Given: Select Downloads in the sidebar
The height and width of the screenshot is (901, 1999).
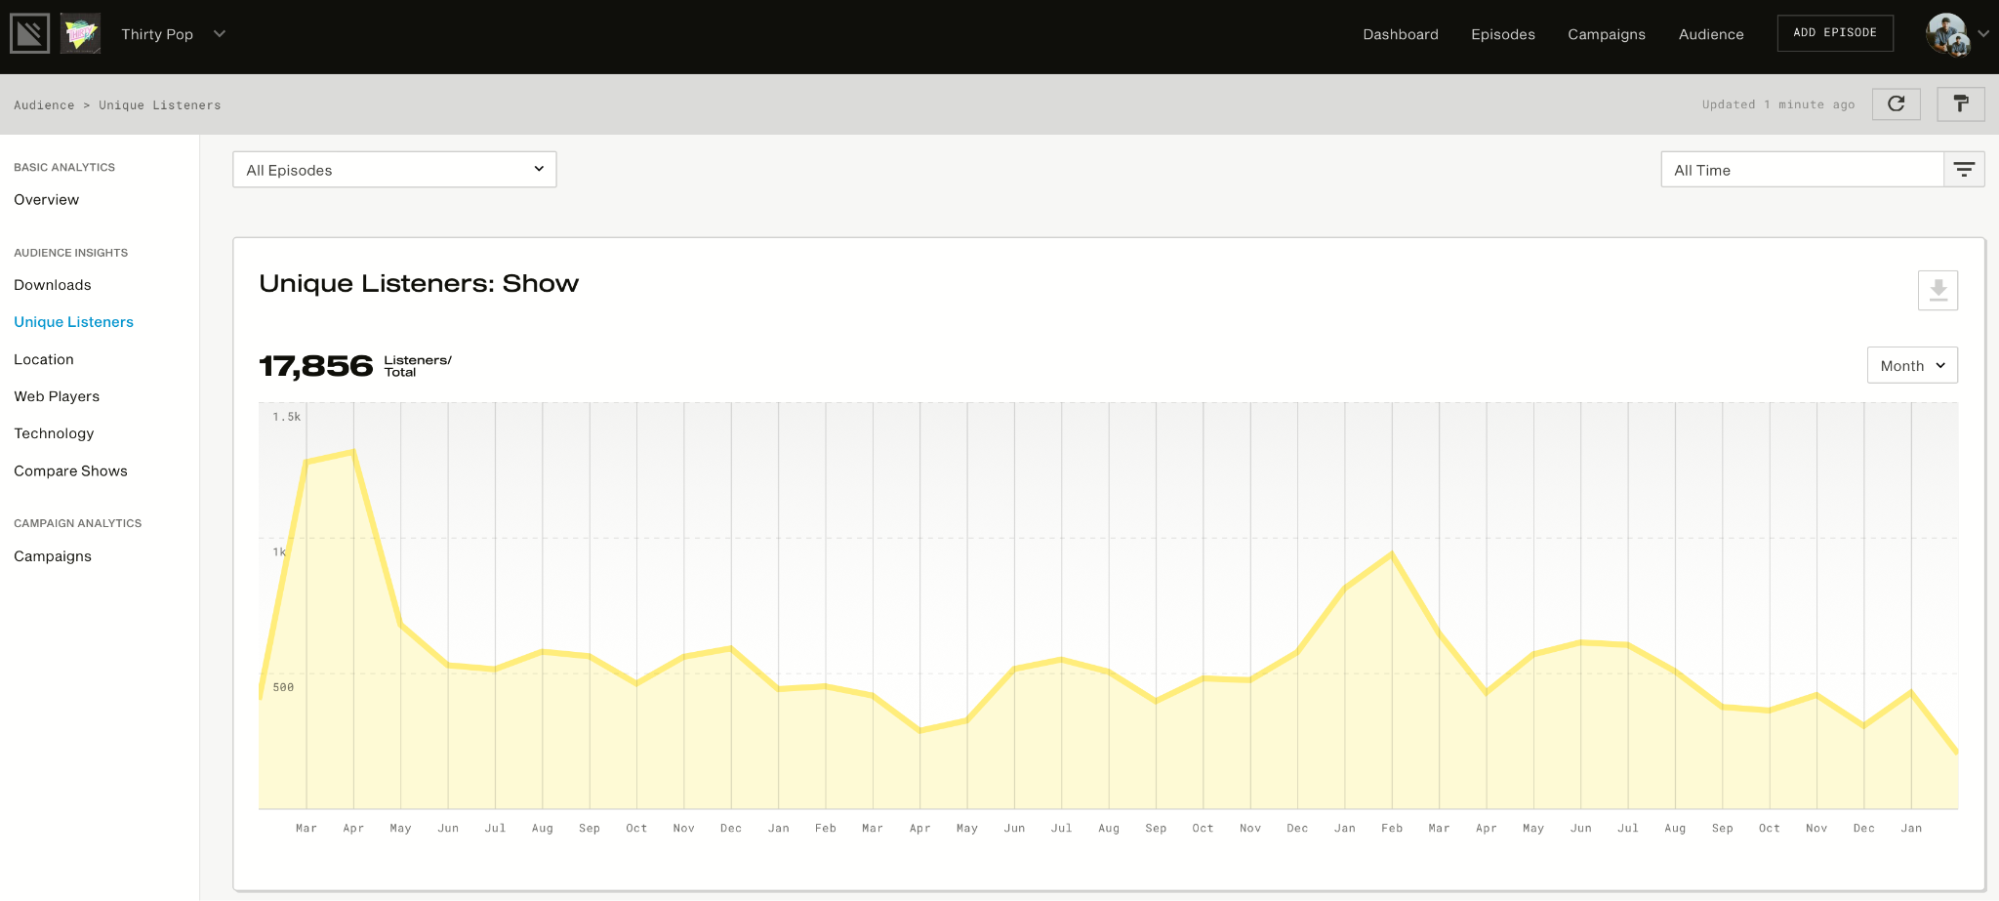Looking at the screenshot, I should click(52, 285).
